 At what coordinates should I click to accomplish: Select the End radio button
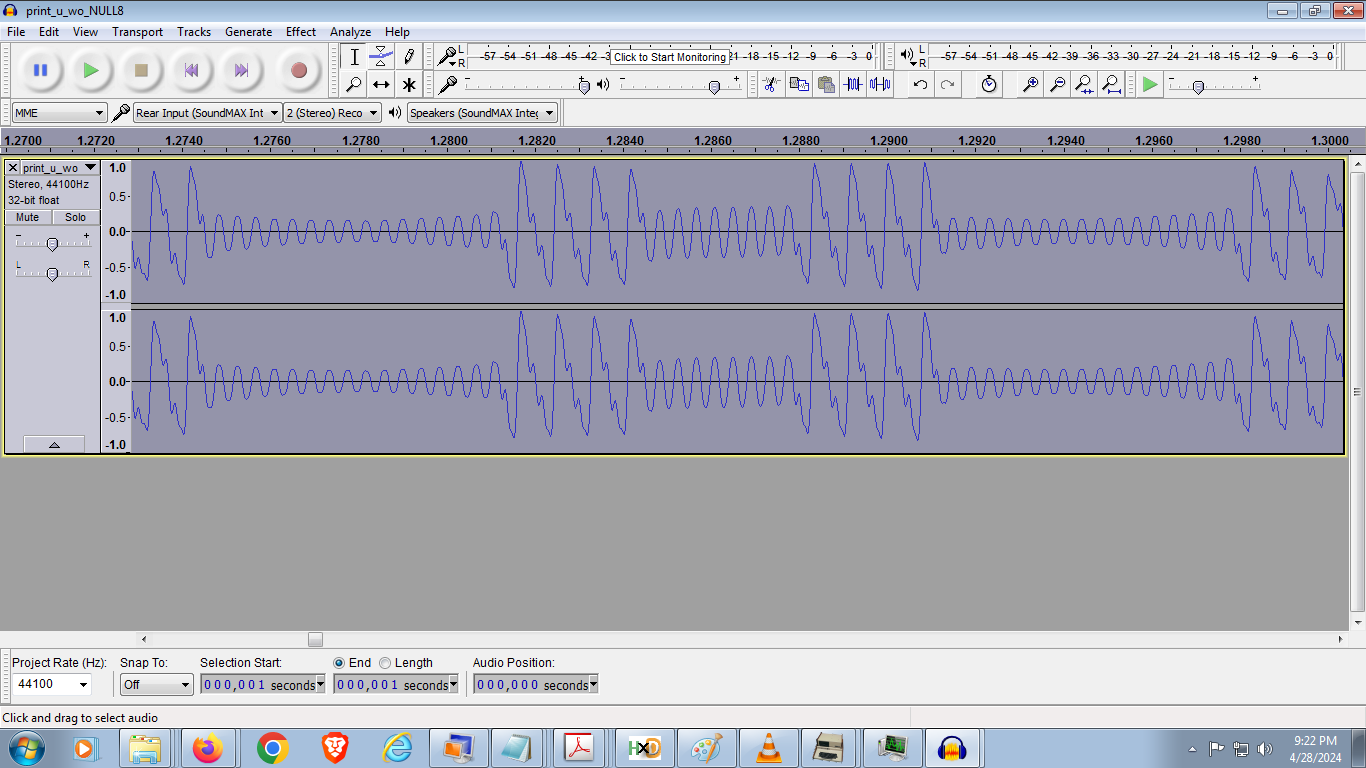click(x=339, y=662)
